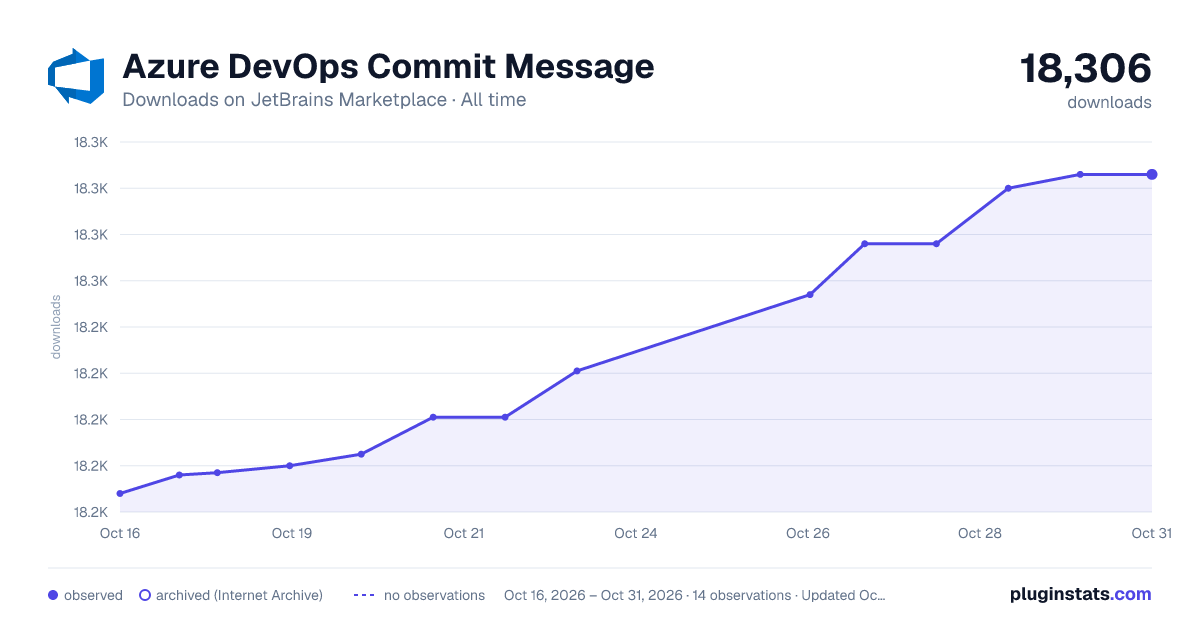Viewport: 1200px width, 630px height.
Task: Click the Oct 24 x-axis label
Action: [636, 533]
